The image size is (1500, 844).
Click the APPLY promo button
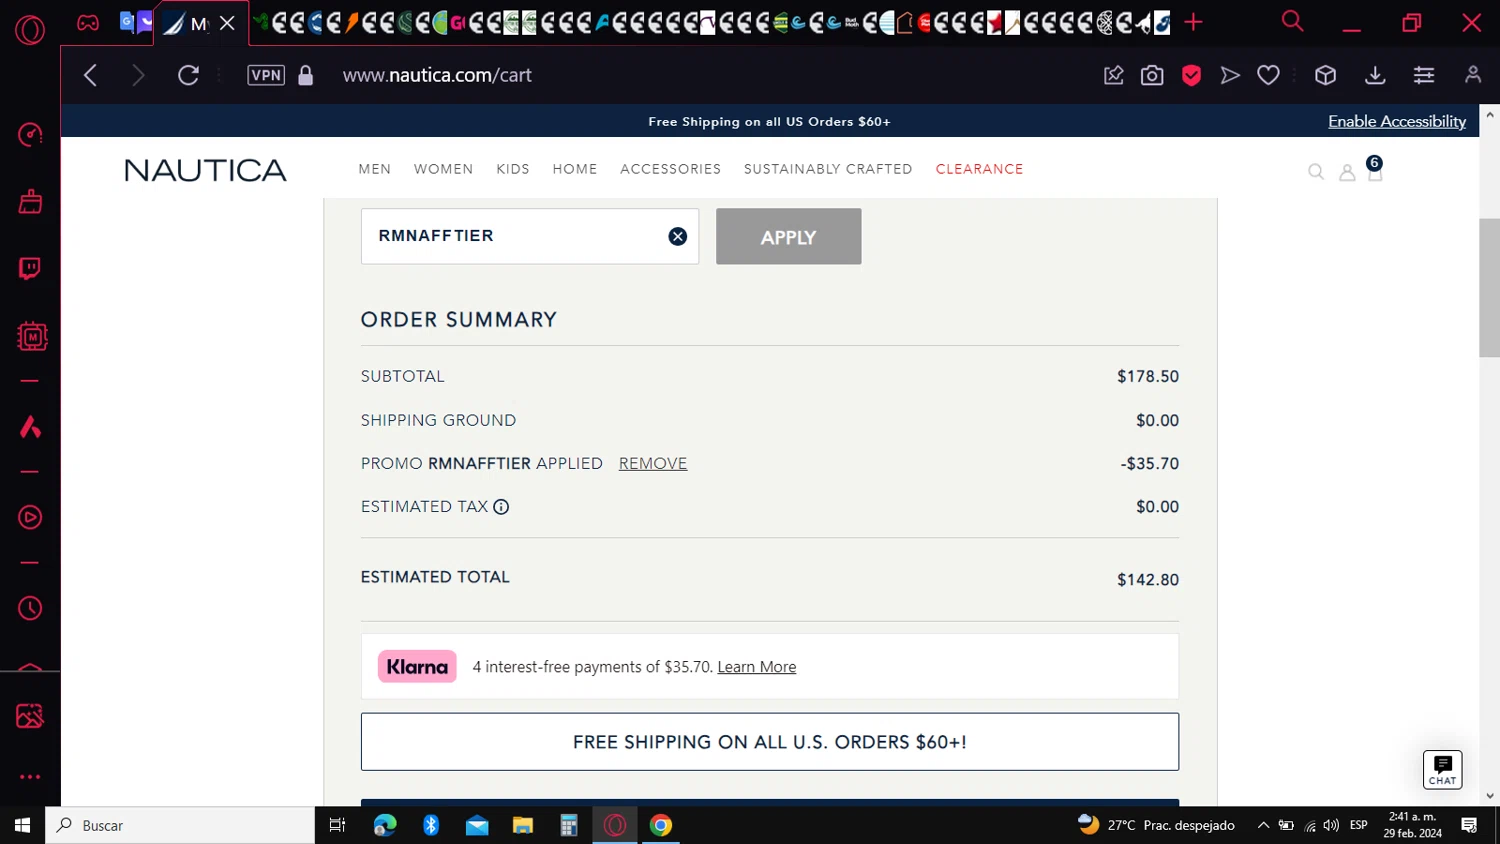point(788,236)
